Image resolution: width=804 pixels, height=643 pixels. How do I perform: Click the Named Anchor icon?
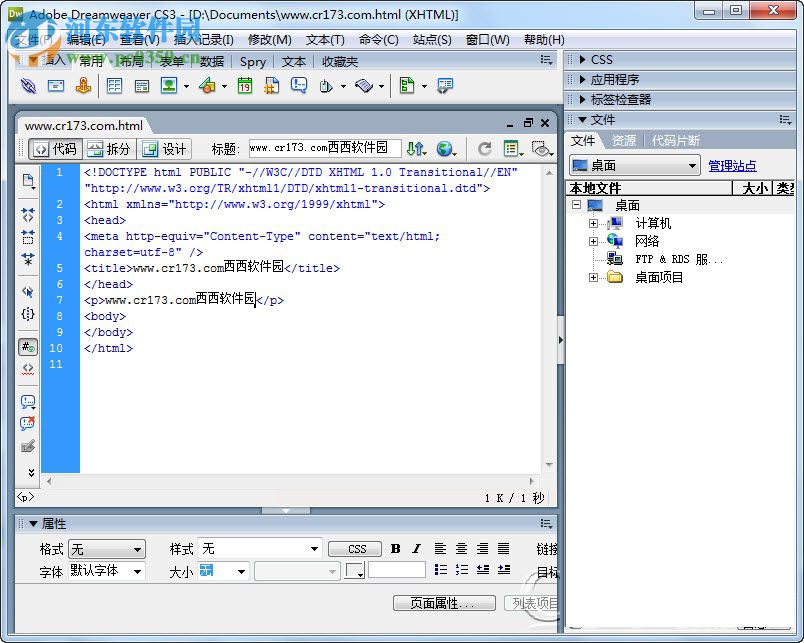84,89
